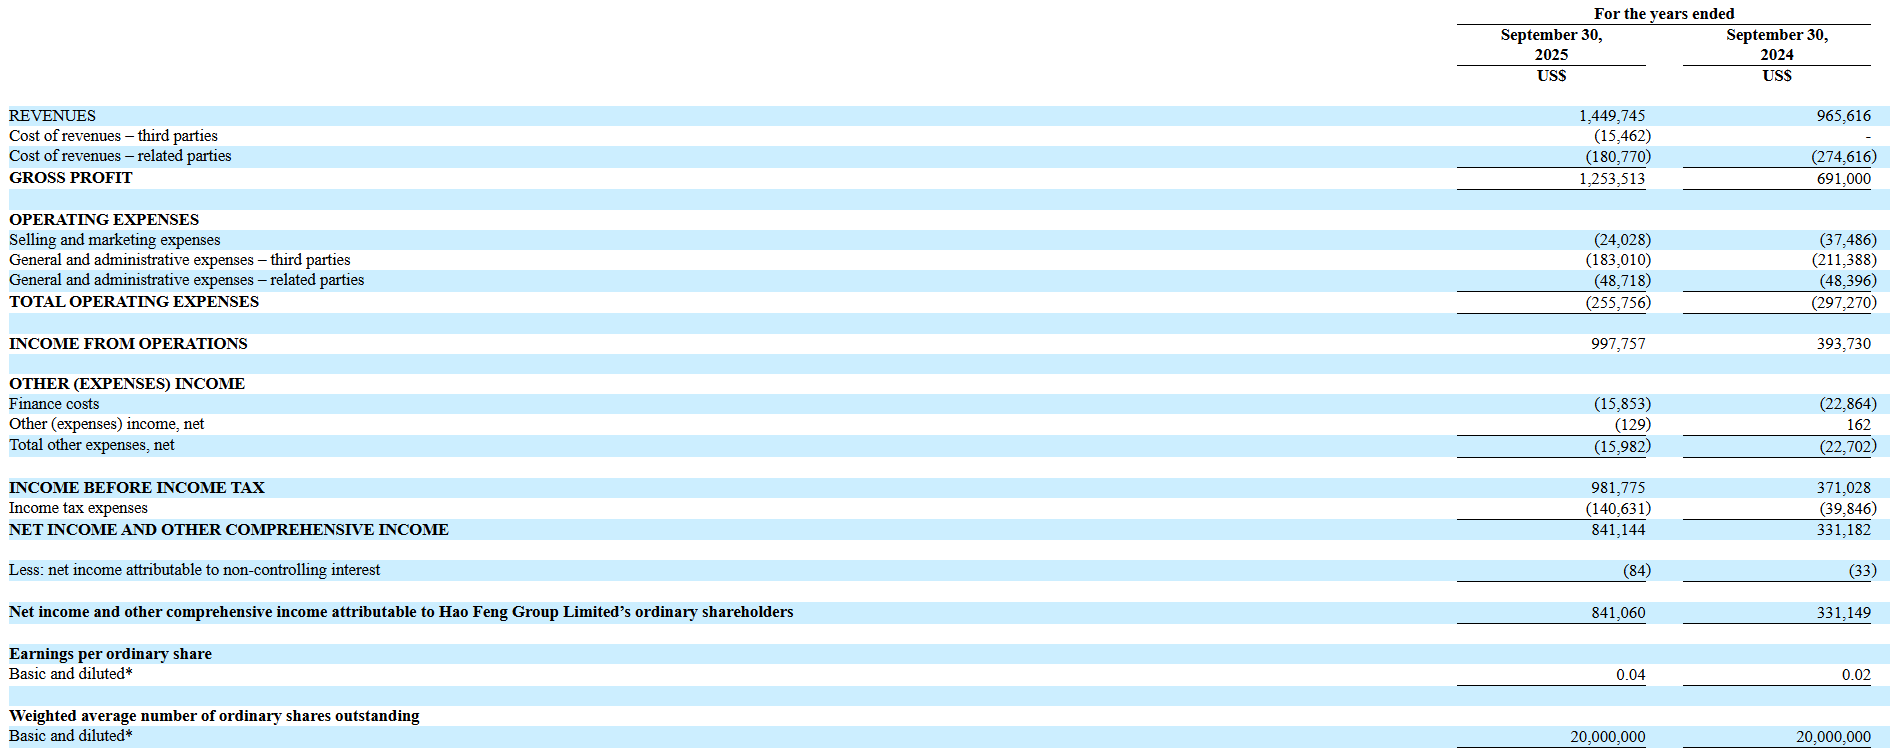
Task: Click 2024 net income value 331,182
Action: coord(1843,530)
